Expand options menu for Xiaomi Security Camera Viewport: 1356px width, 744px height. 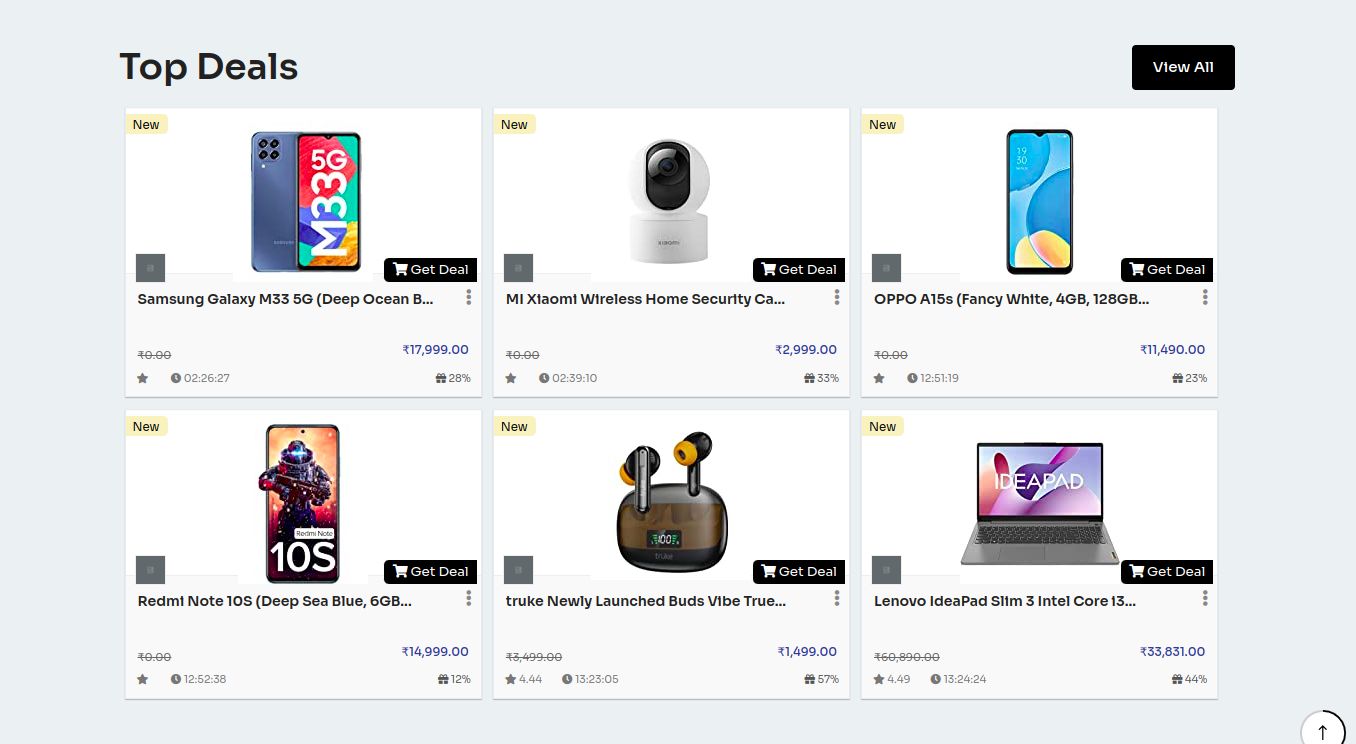click(x=837, y=297)
